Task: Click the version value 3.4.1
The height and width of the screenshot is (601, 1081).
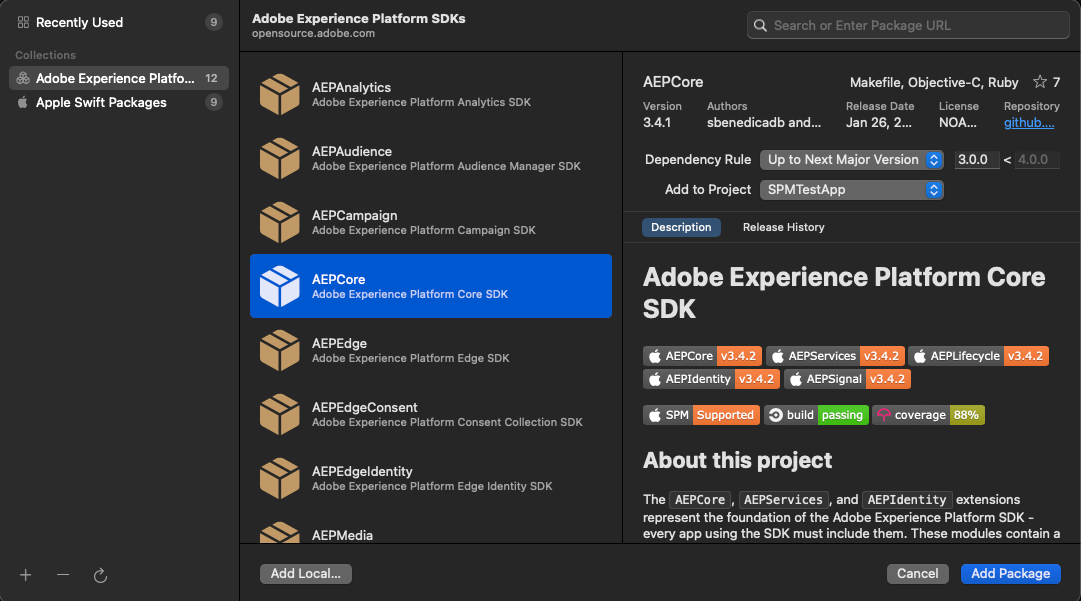Action: (x=657, y=123)
